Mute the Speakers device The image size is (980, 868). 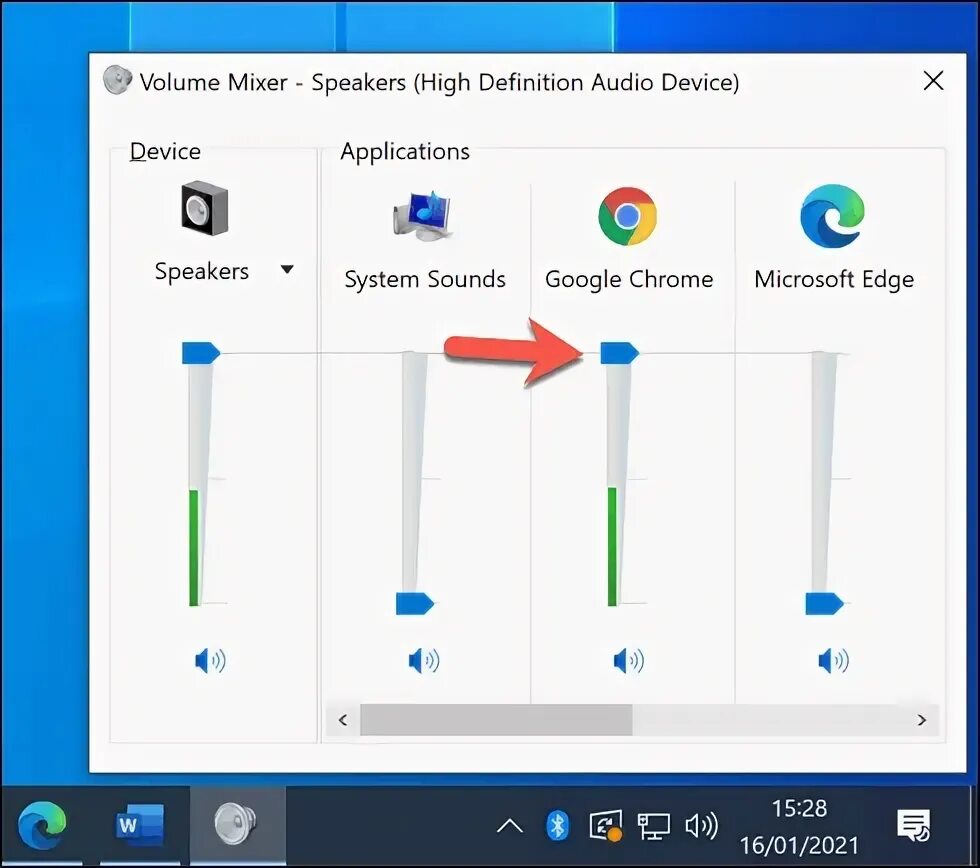[210, 661]
